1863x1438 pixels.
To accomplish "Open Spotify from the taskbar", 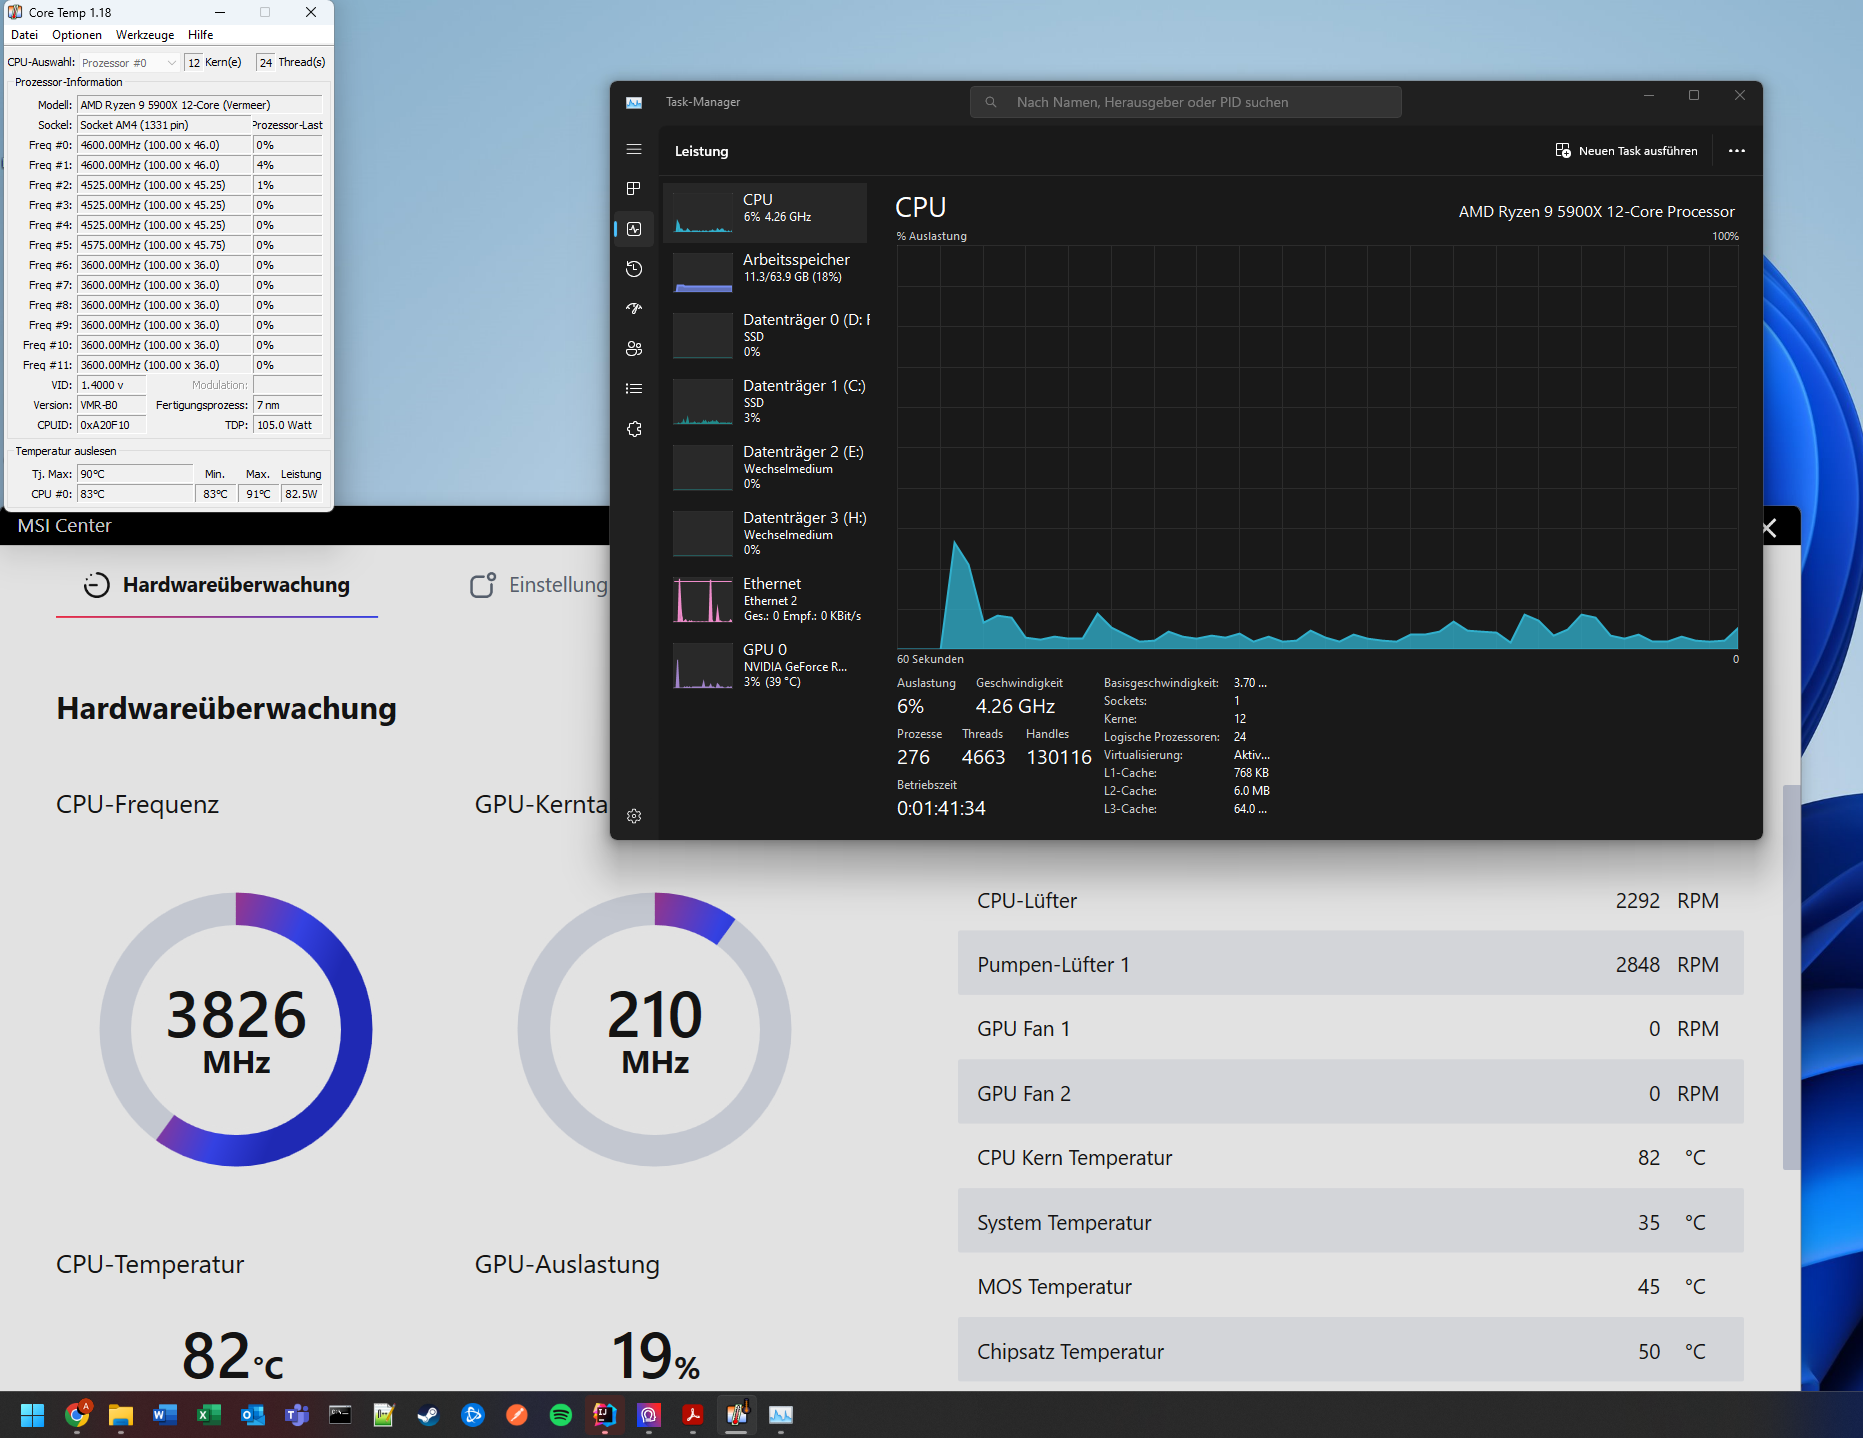I will [561, 1415].
